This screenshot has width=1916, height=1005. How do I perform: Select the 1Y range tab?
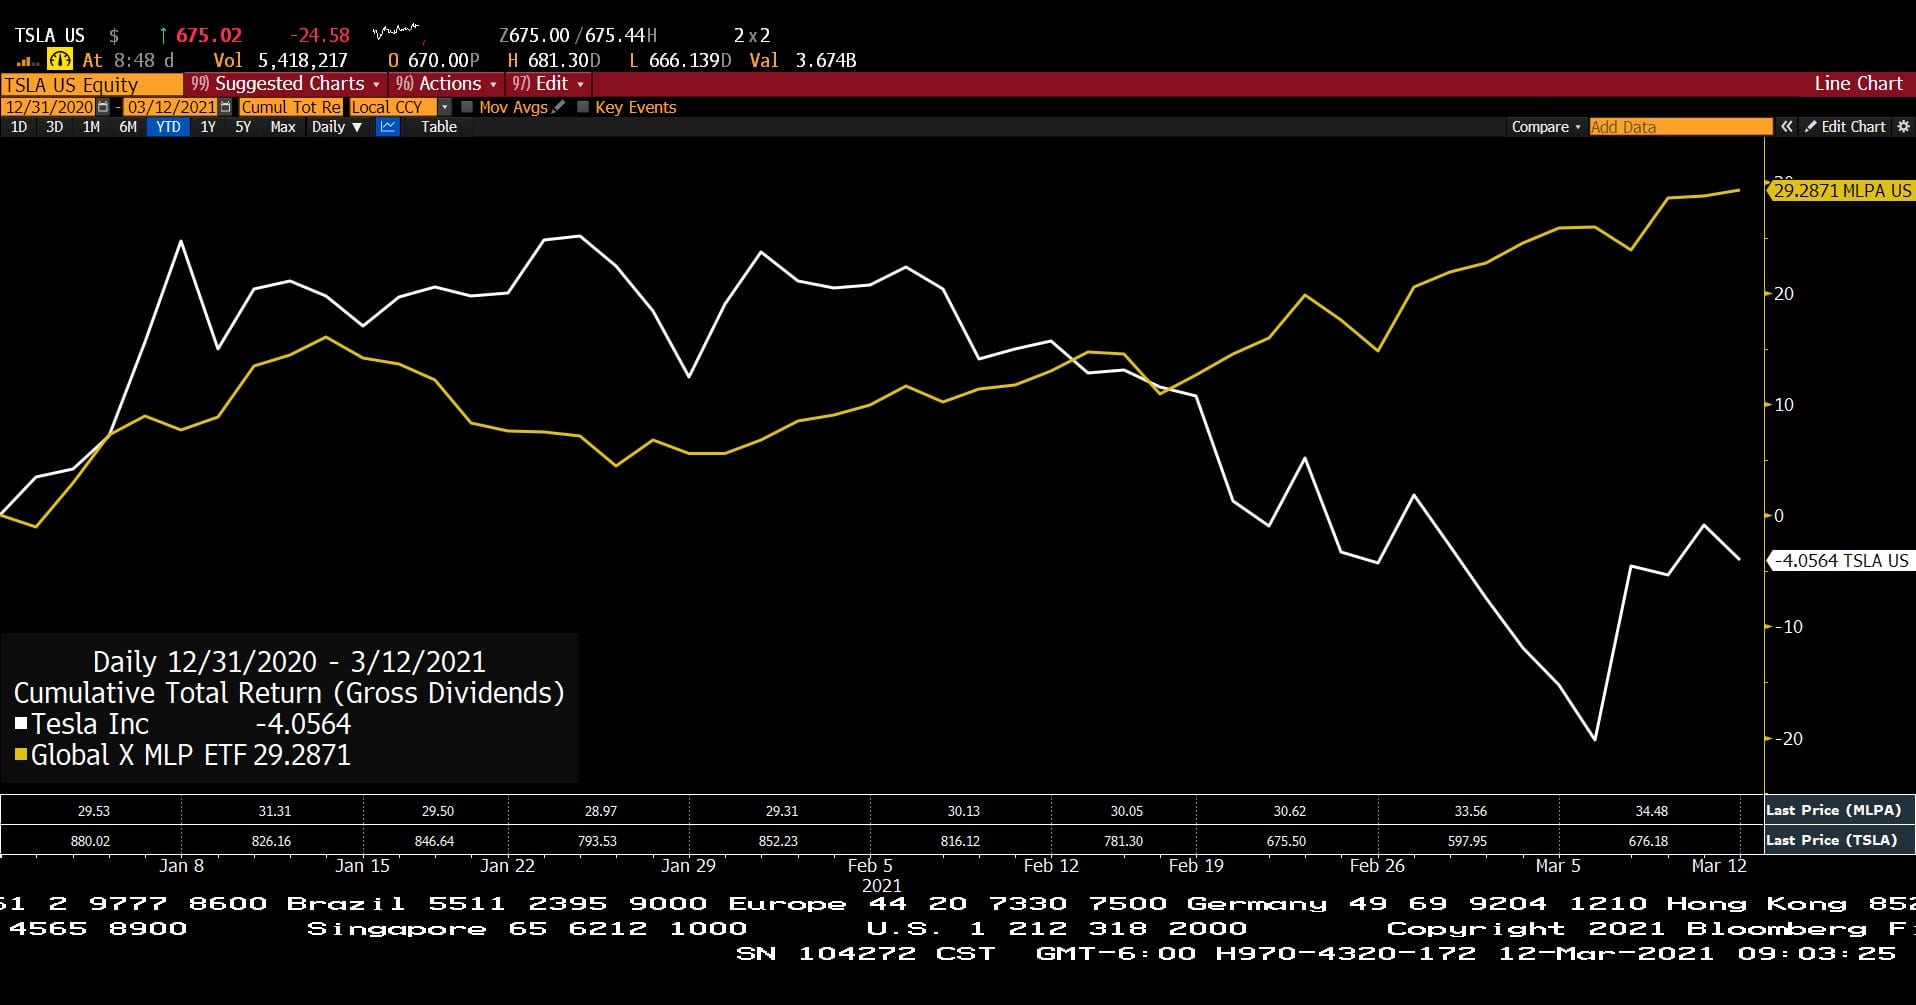pos(208,127)
